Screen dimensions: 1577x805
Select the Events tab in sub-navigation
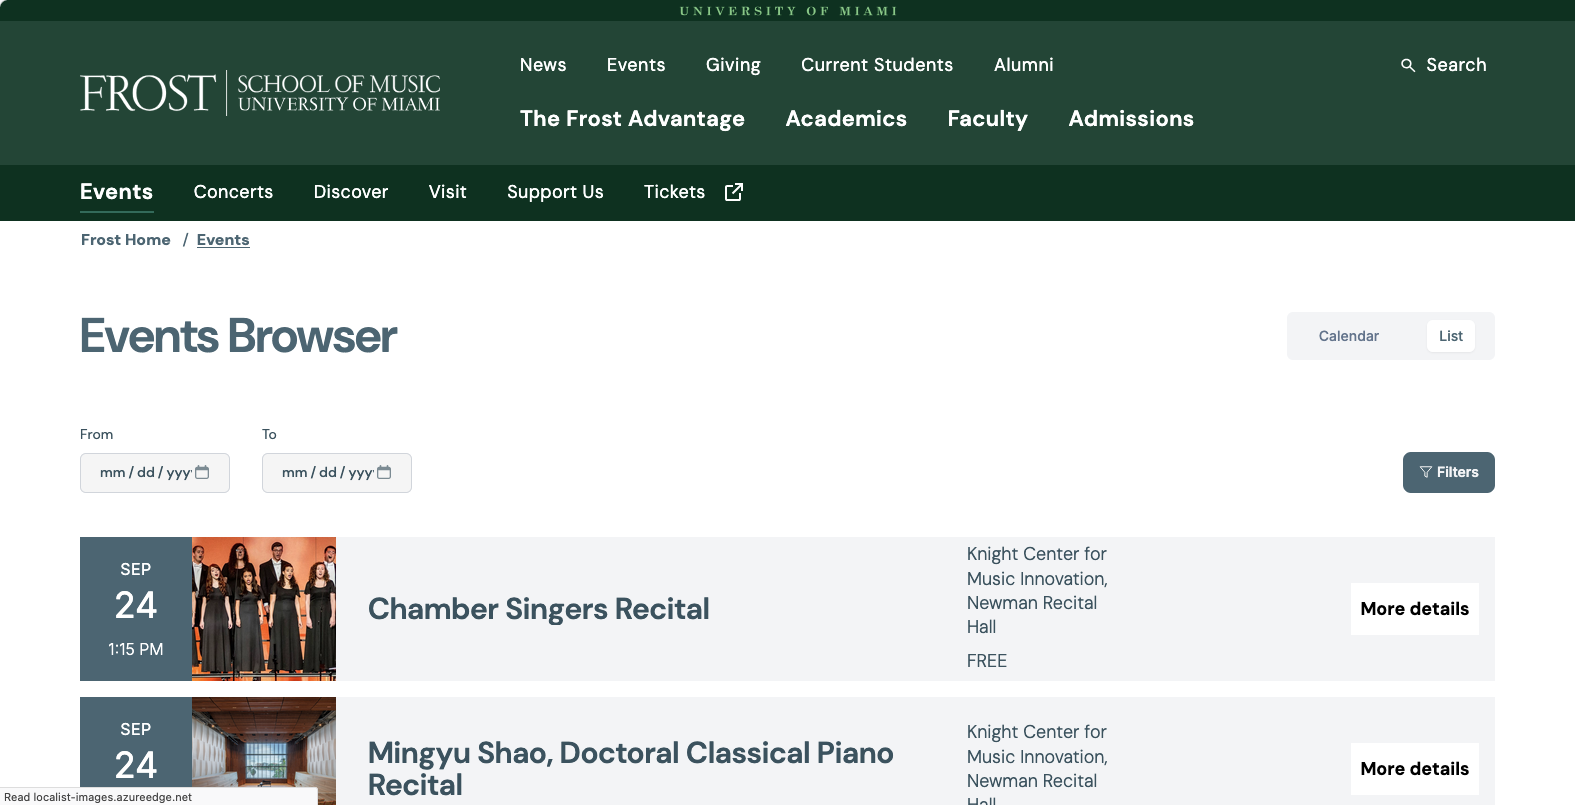[117, 192]
